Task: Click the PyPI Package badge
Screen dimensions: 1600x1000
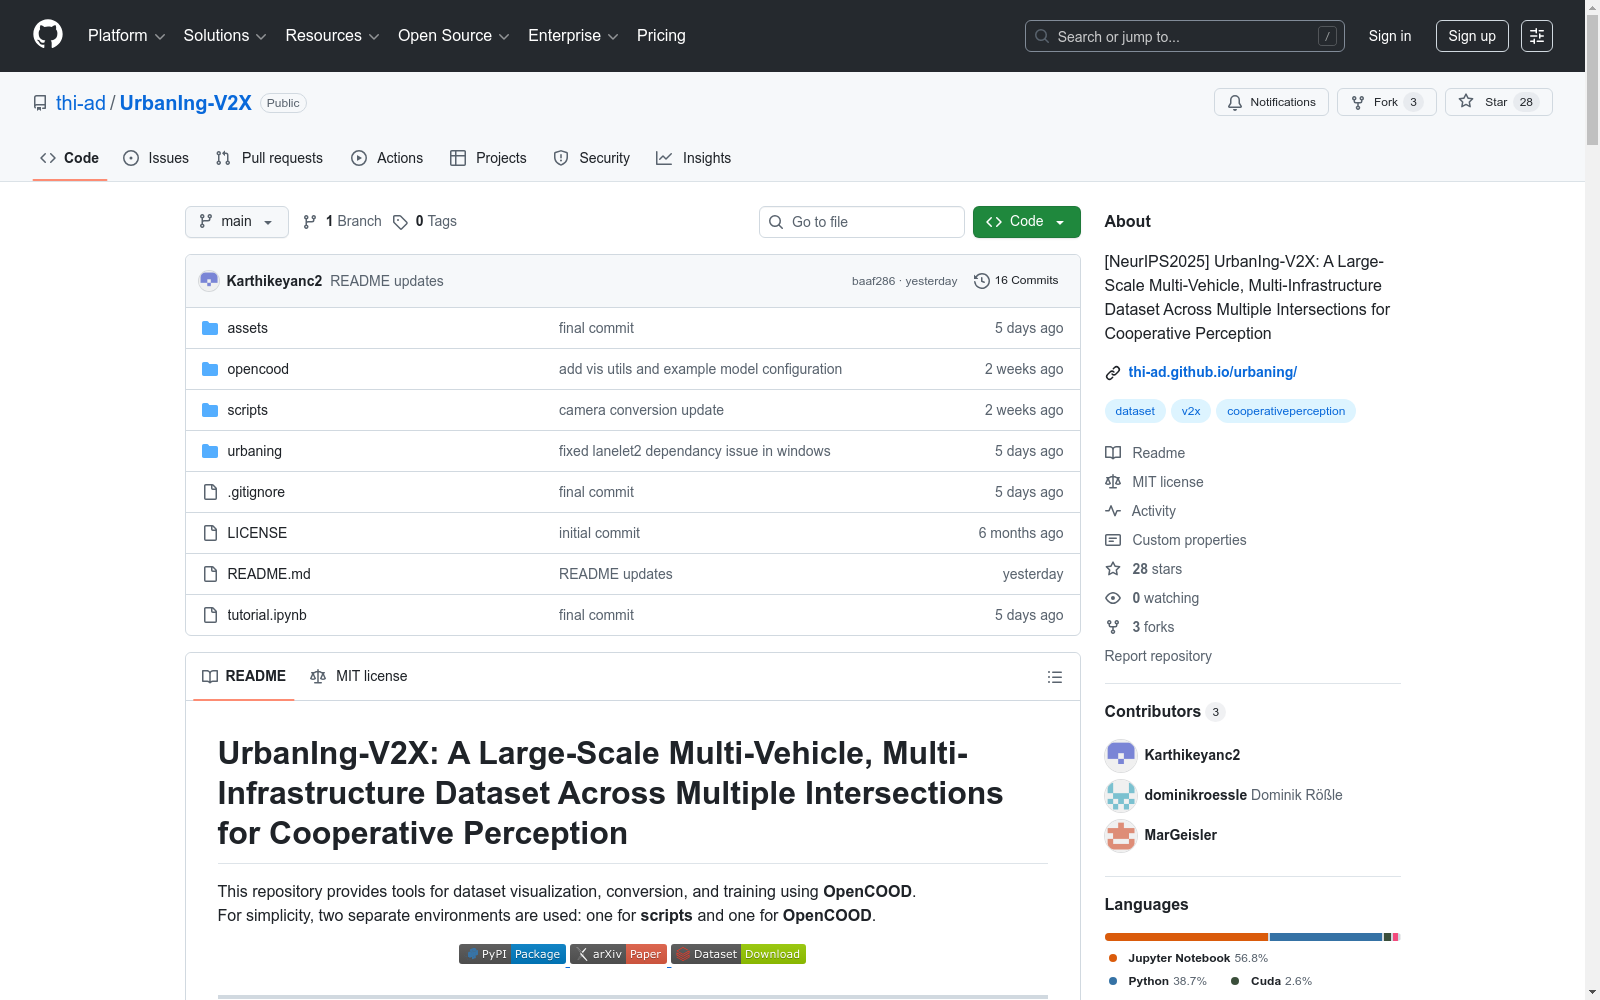Action: click(512, 954)
